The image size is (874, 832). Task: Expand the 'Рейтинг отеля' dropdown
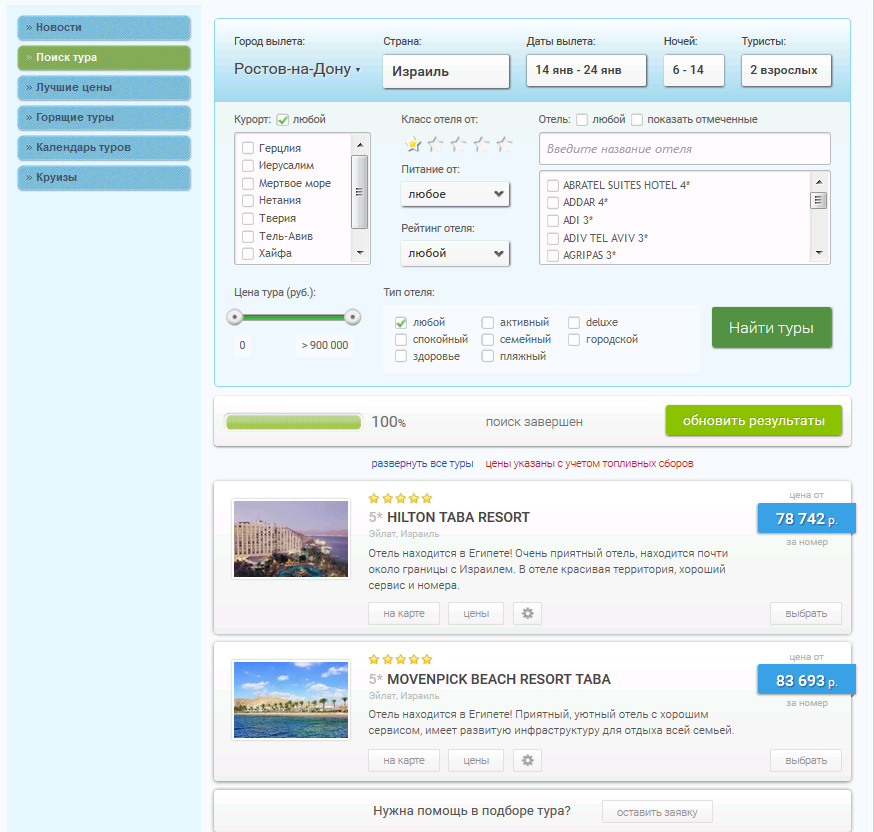[x=455, y=254]
